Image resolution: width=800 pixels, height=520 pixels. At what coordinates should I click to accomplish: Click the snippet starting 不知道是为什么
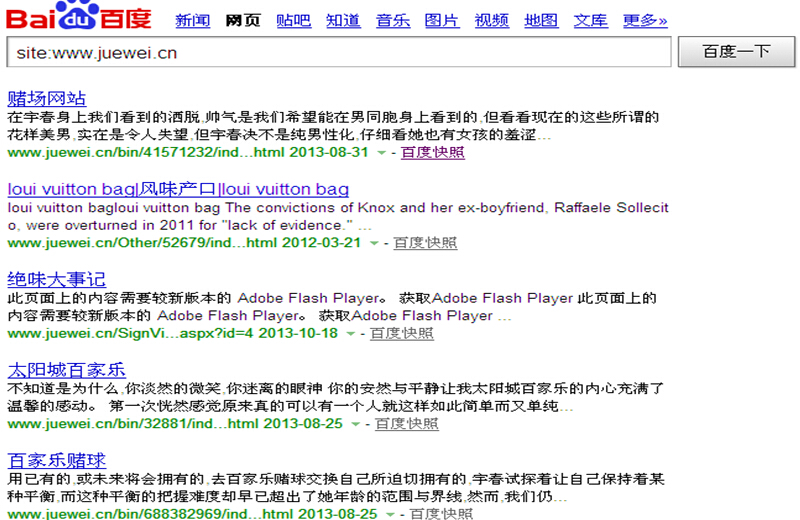(x=335, y=397)
